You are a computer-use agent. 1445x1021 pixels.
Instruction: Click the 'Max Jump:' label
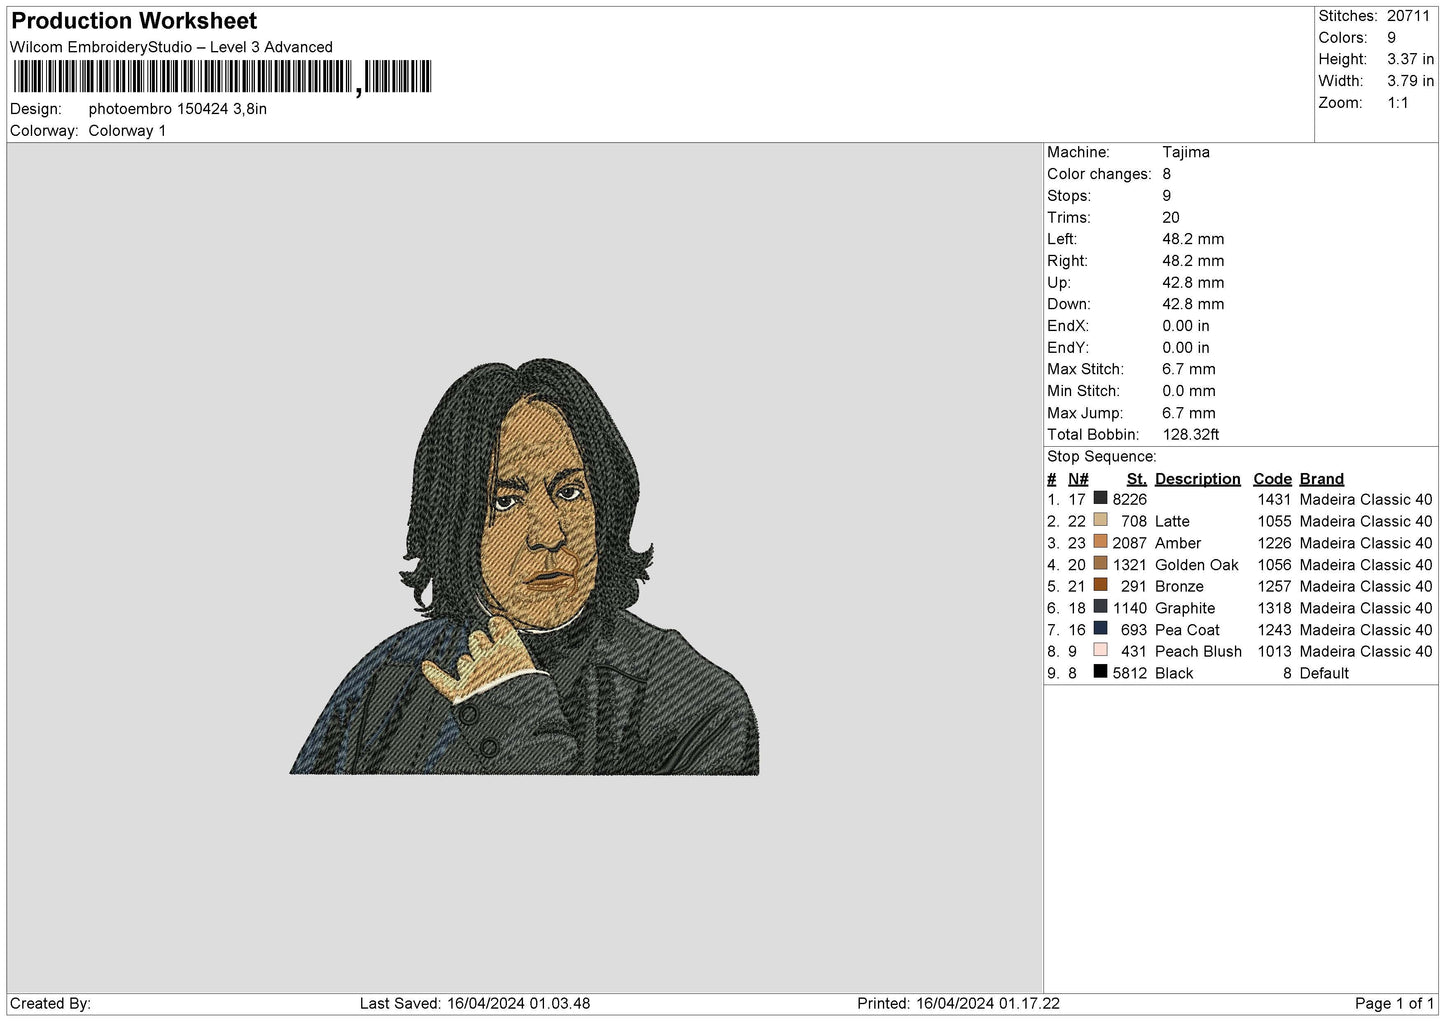click(1085, 413)
